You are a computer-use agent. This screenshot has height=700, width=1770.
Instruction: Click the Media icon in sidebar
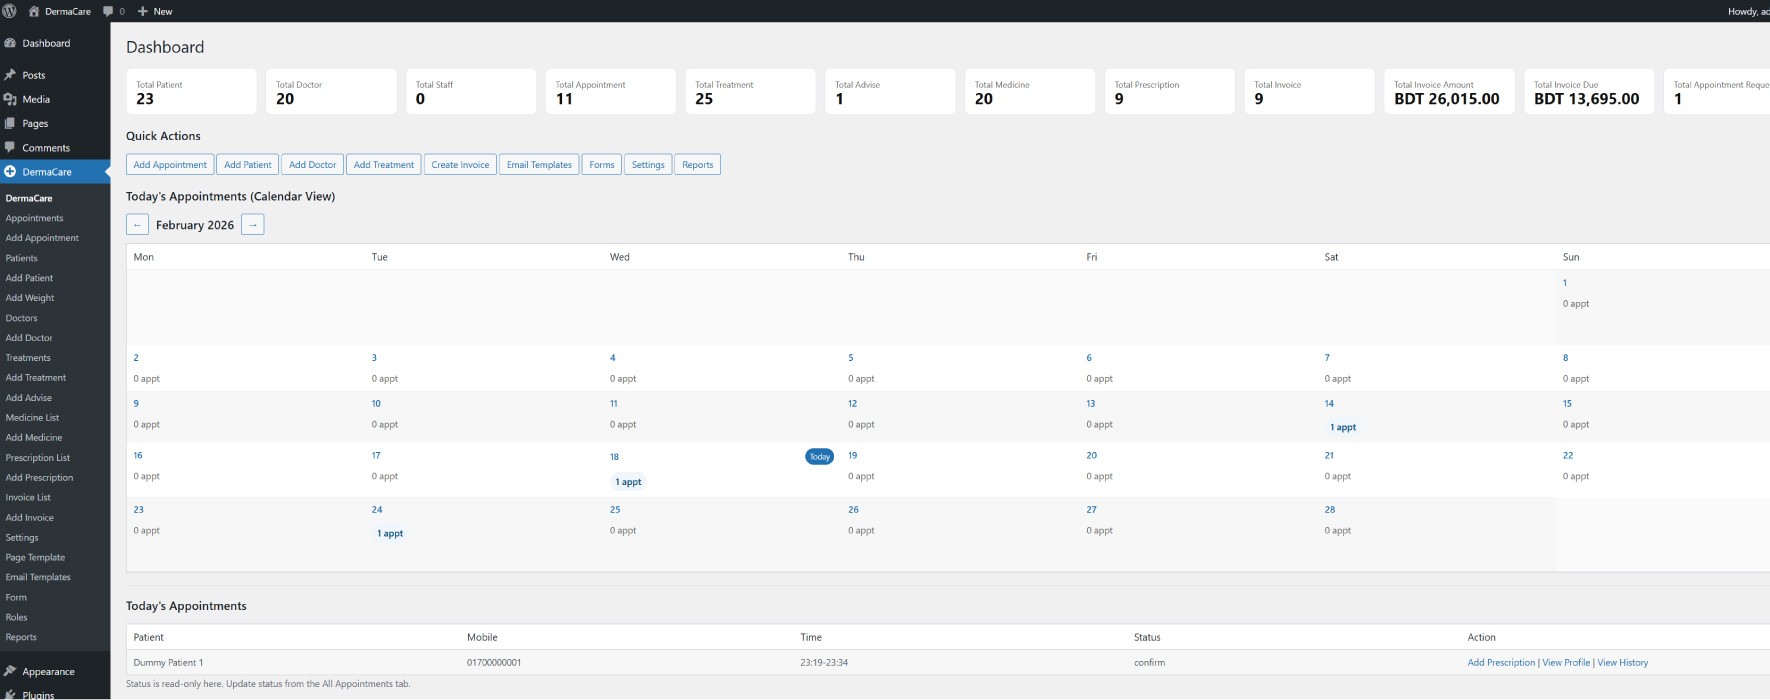coord(10,99)
